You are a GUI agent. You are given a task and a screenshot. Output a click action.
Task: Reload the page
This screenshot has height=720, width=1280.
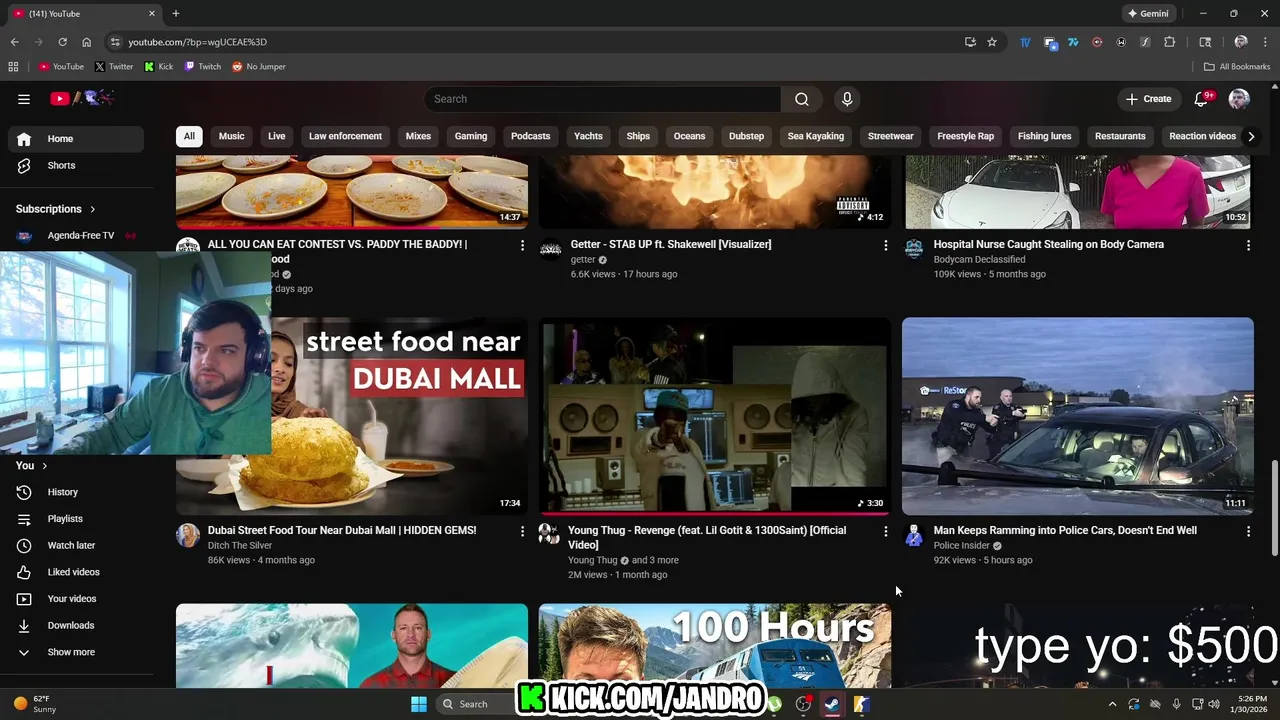(62, 42)
